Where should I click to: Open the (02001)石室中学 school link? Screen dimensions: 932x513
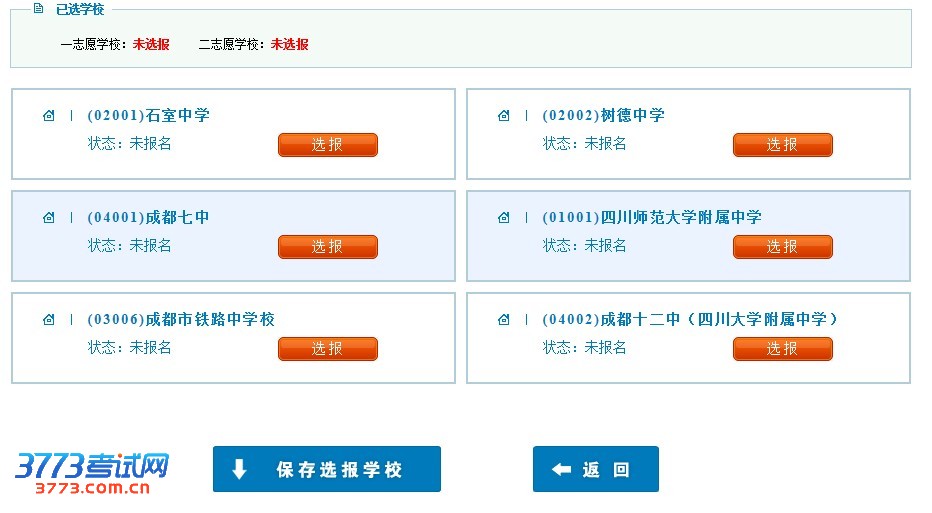[x=148, y=115]
